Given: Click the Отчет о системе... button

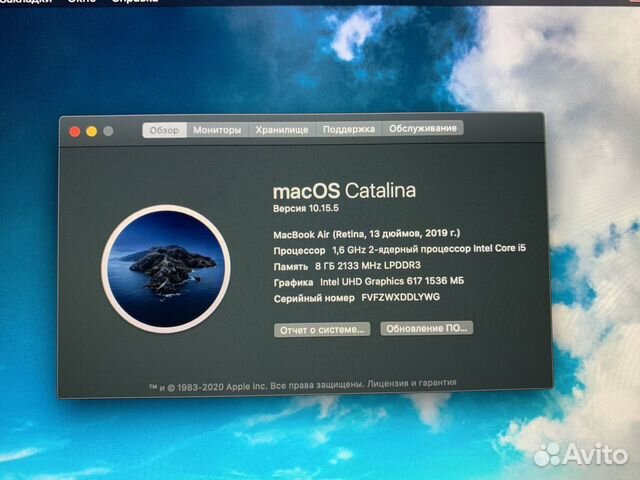Looking at the screenshot, I should click(x=322, y=329).
